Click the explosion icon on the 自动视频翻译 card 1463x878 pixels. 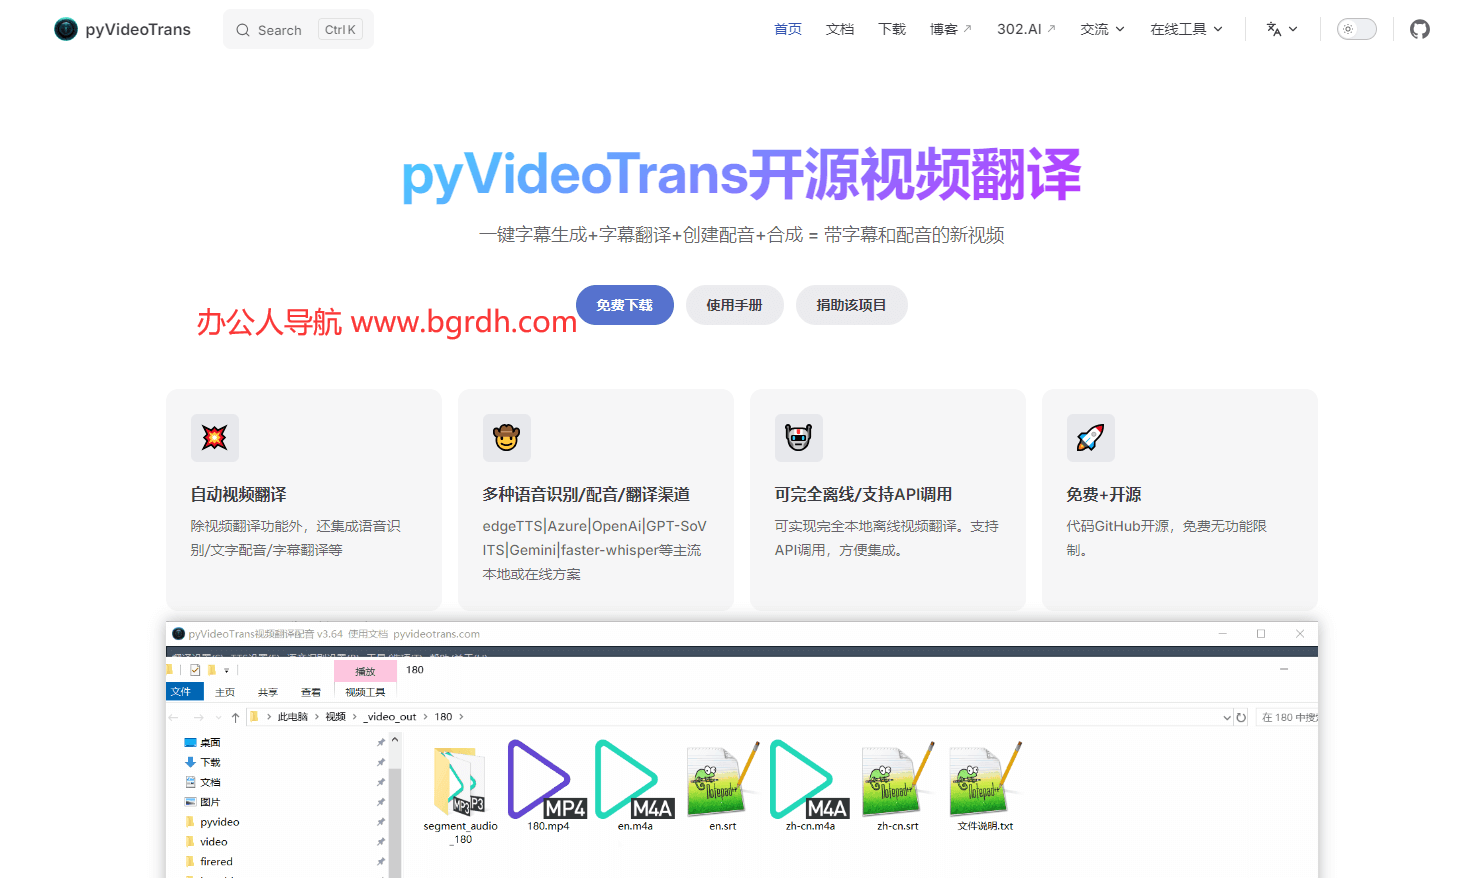click(215, 438)
